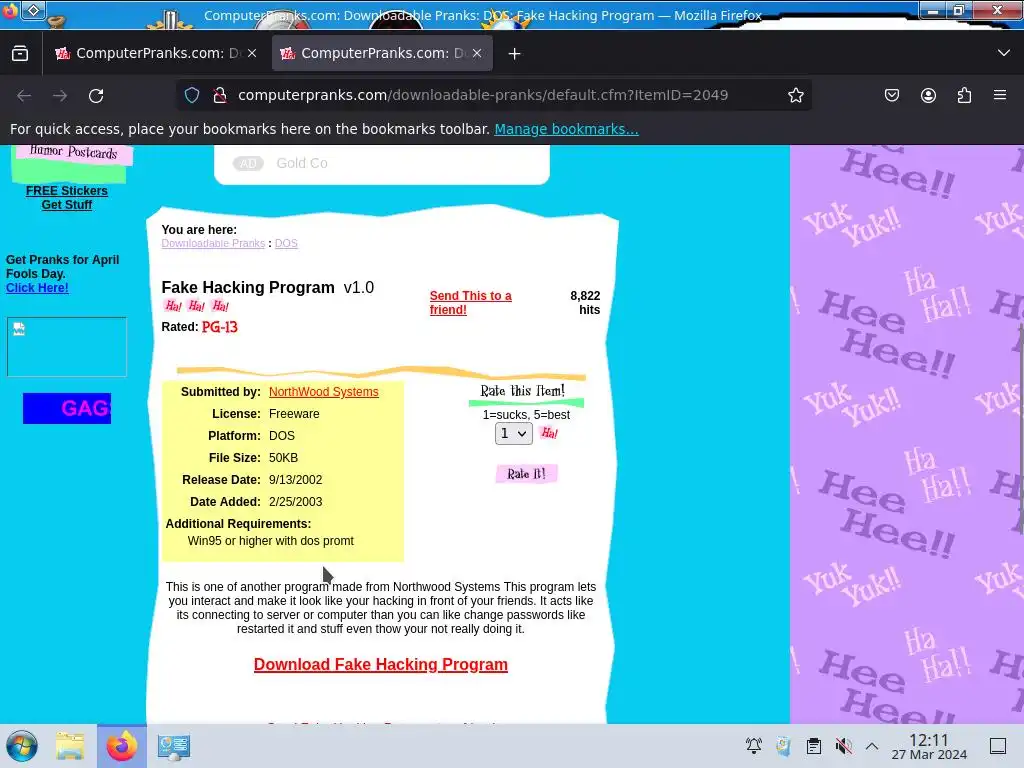Go back with the back arrow button
Screen dimensions: 1024x768
point(24,96)
